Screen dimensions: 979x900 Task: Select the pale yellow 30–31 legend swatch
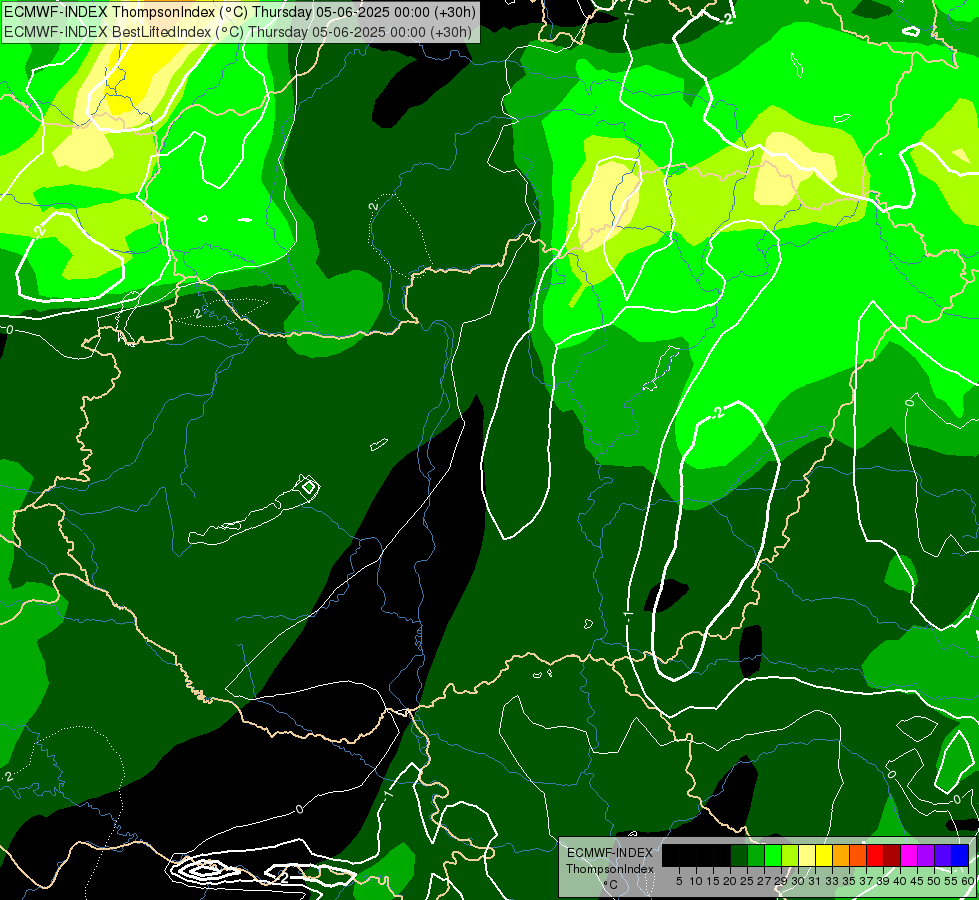807,855
